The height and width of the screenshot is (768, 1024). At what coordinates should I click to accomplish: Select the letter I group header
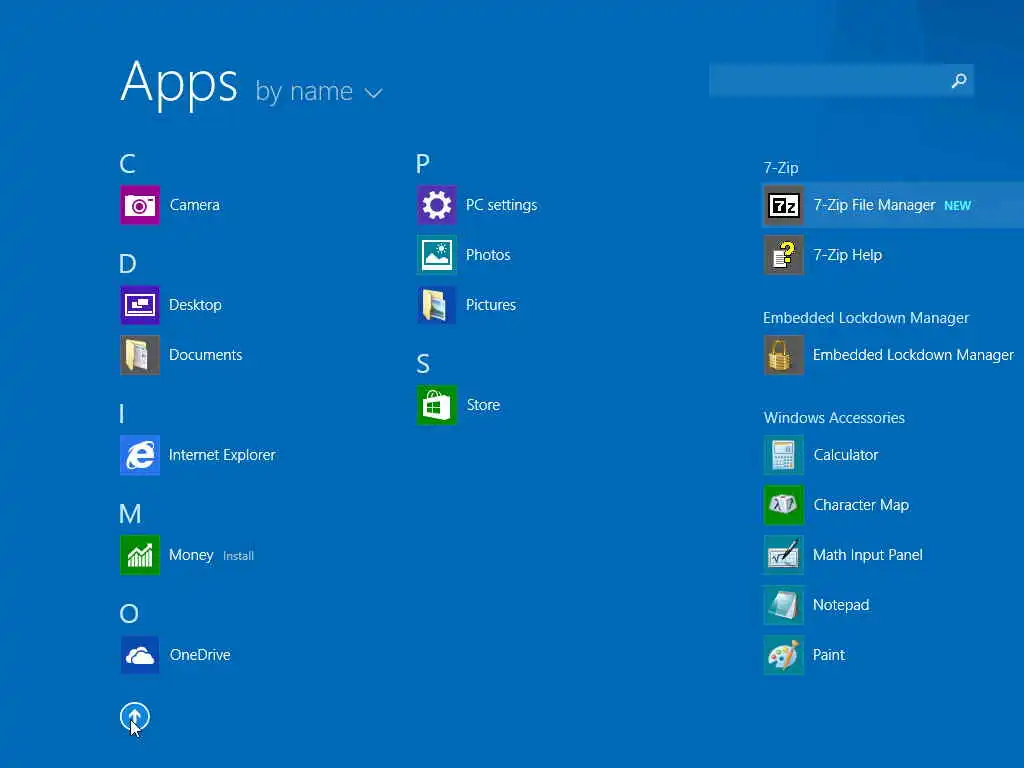pyautogui.click(x=122, y=413)
